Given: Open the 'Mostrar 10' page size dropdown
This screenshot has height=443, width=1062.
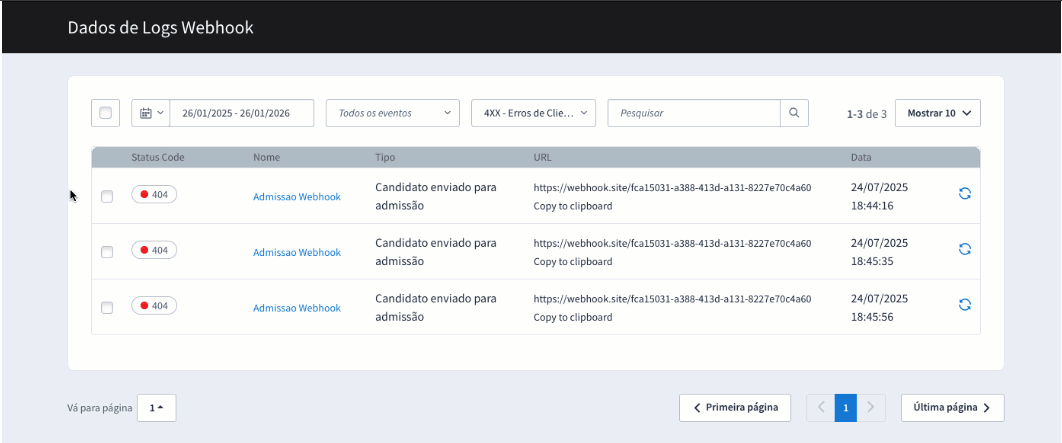Looking at the screenshot, I should tap(938, 113).
